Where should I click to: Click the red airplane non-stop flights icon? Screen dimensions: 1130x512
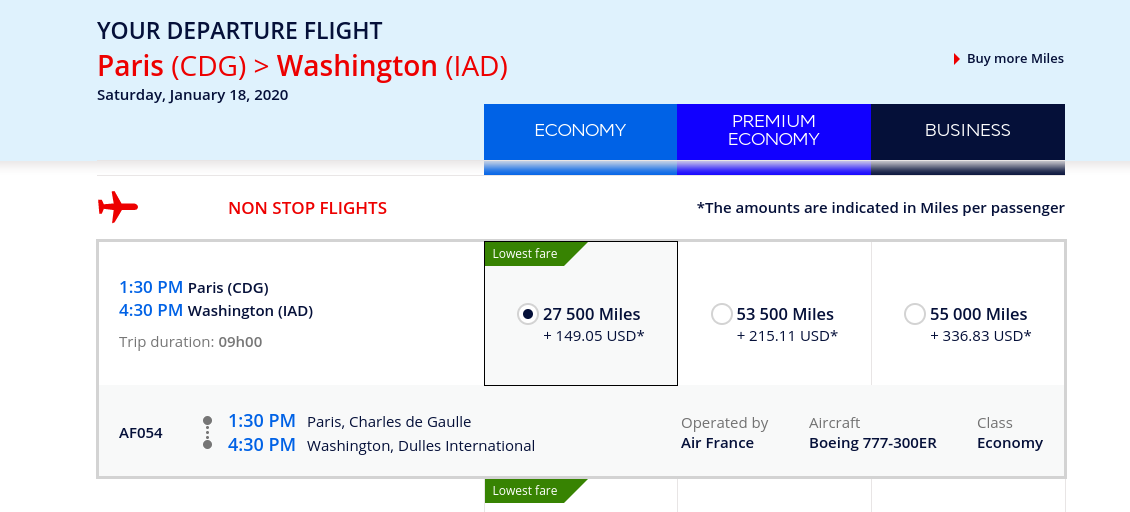click(x=117, y=208)
